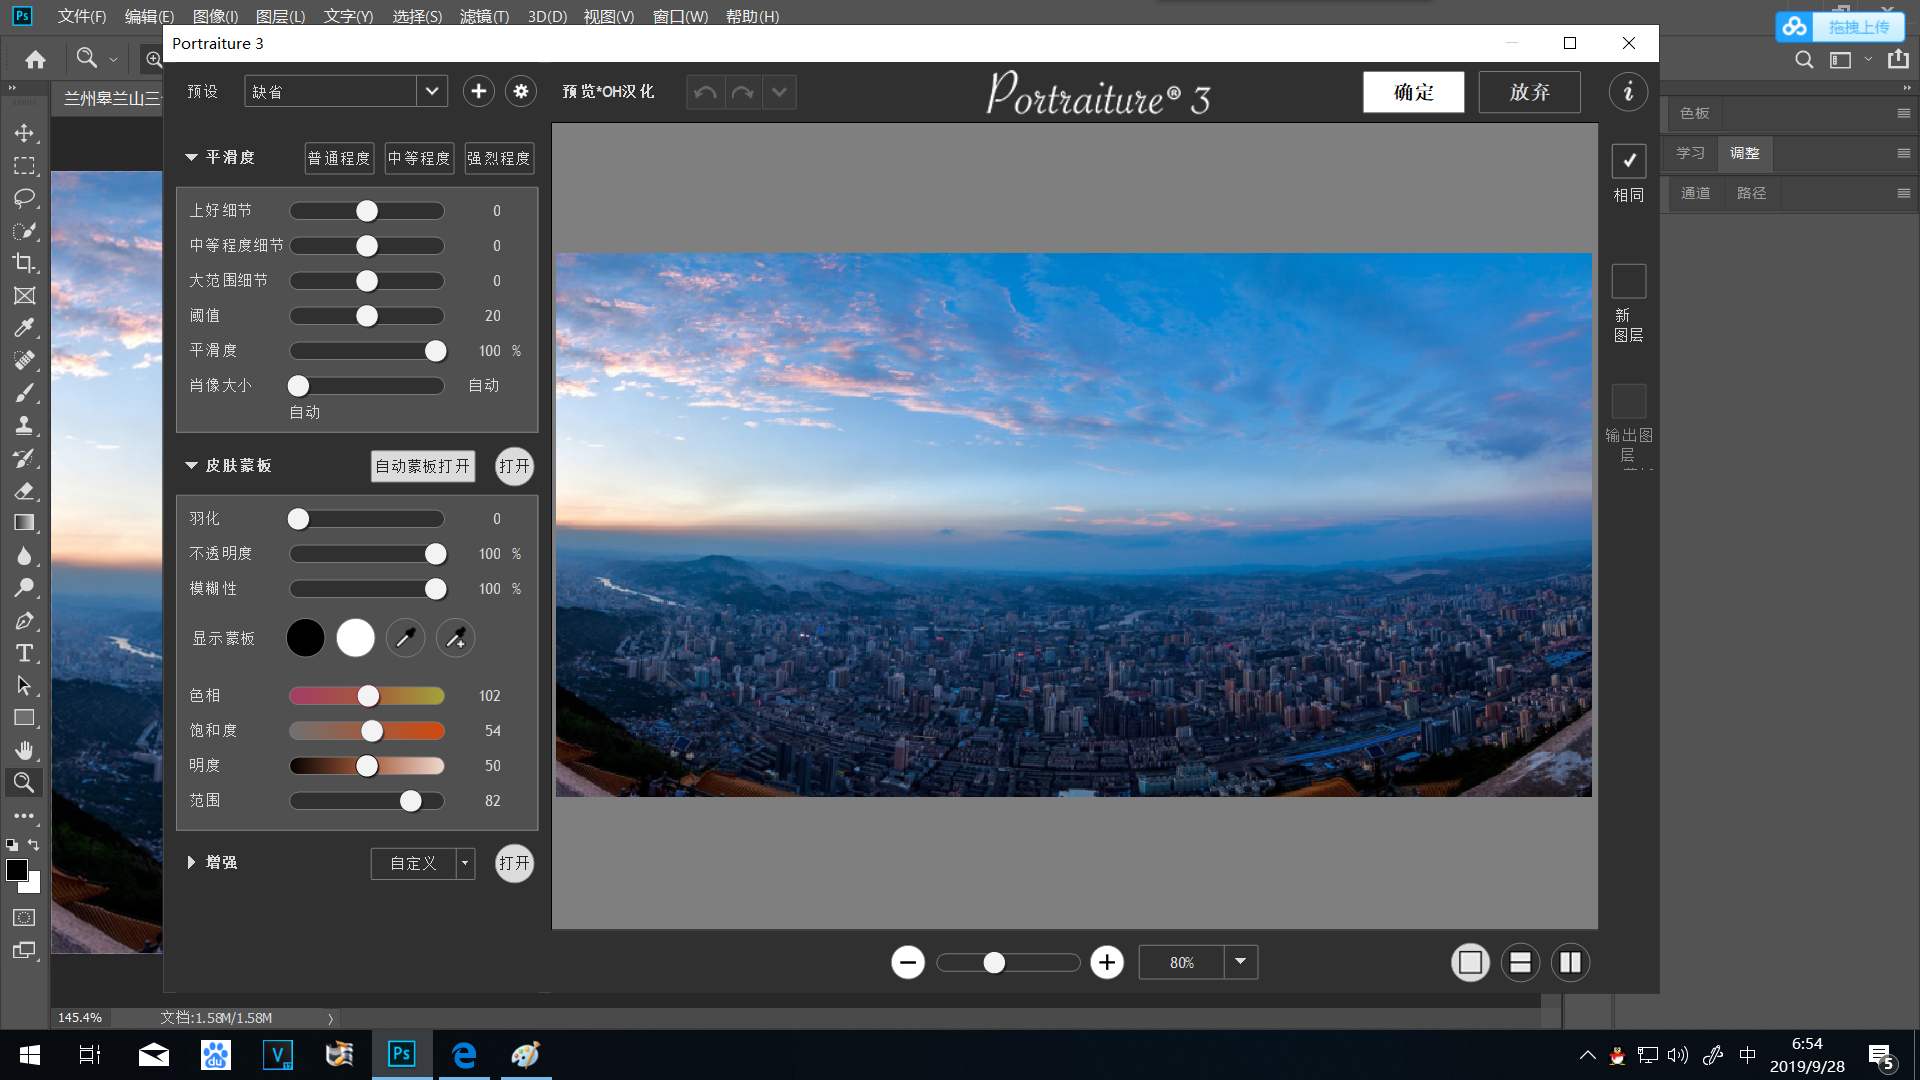Viewport: 1920px width, 1080px height.
Task: Toggle skin mask 打开 switch
Action: coord(514,466)
